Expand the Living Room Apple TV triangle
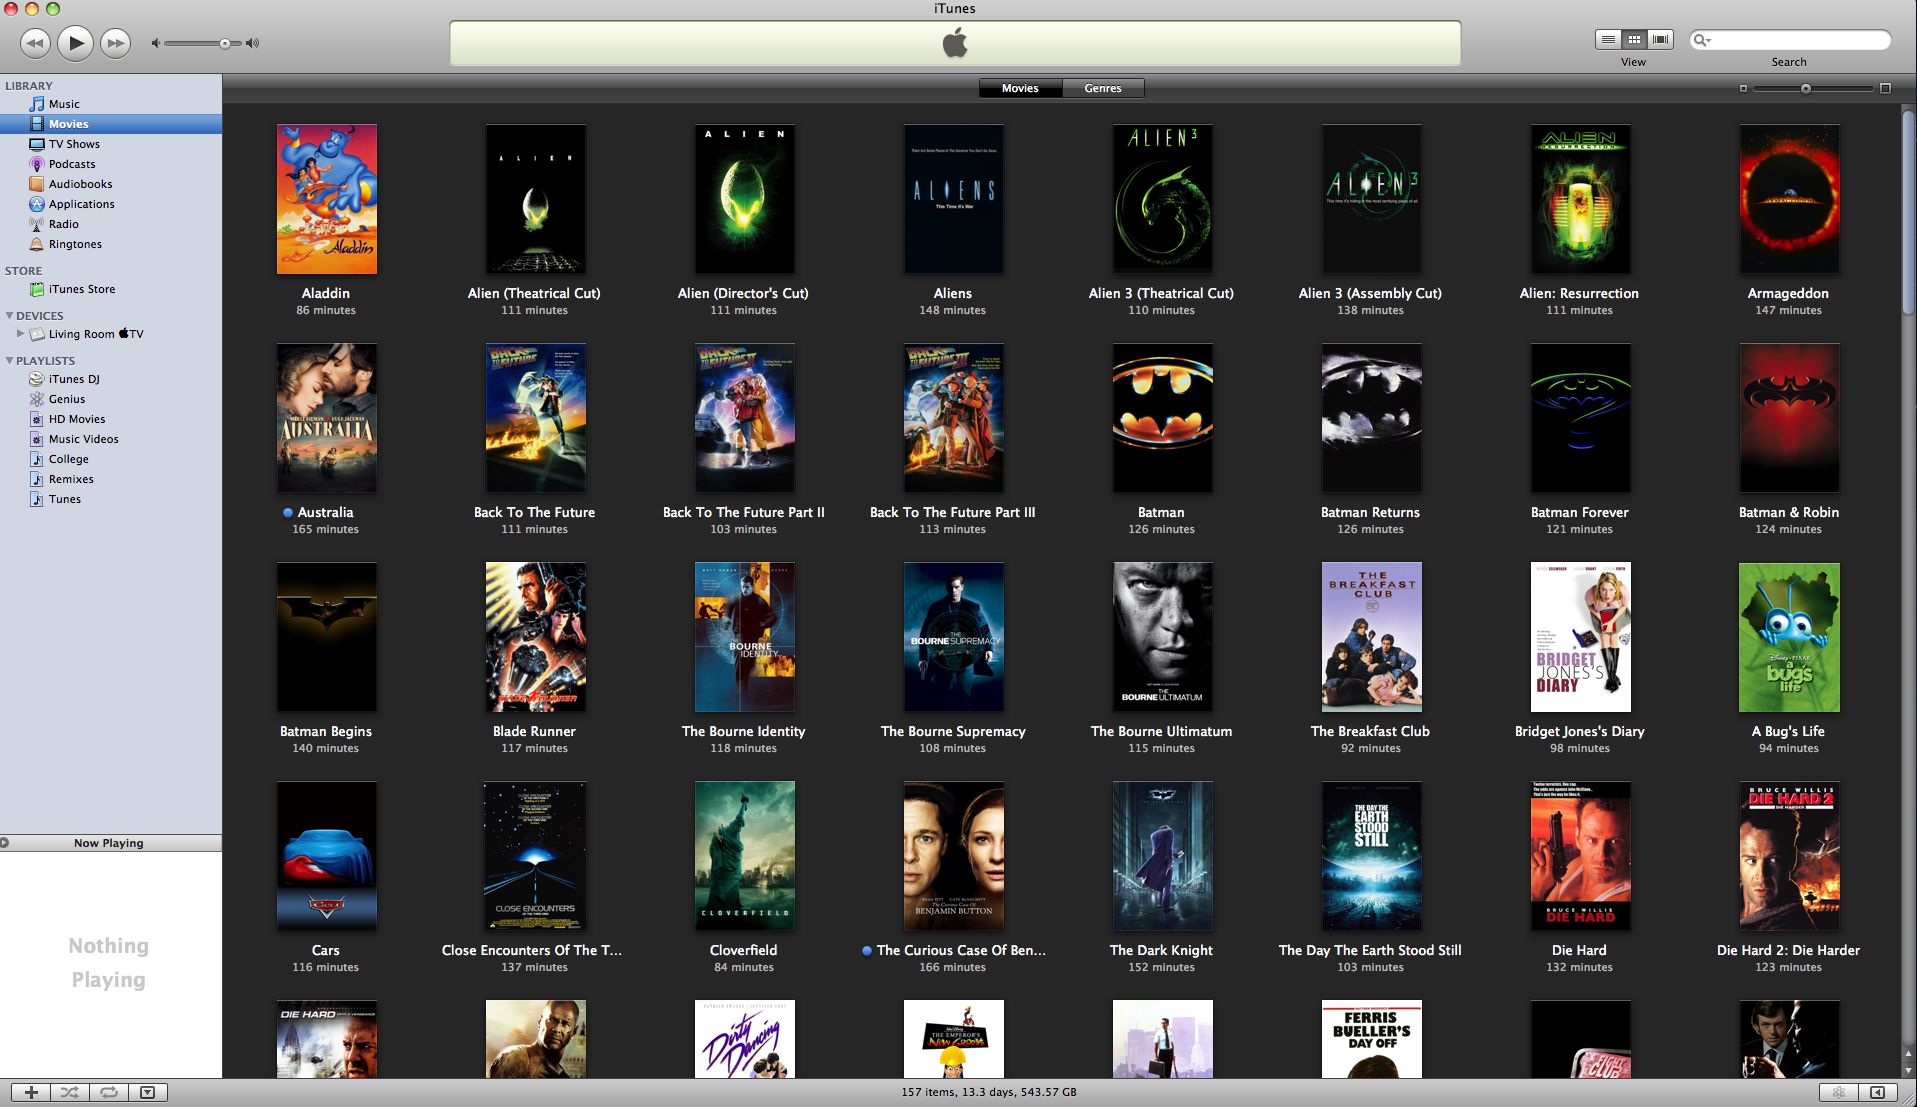1917x1107 pixels. coord(20,333)
